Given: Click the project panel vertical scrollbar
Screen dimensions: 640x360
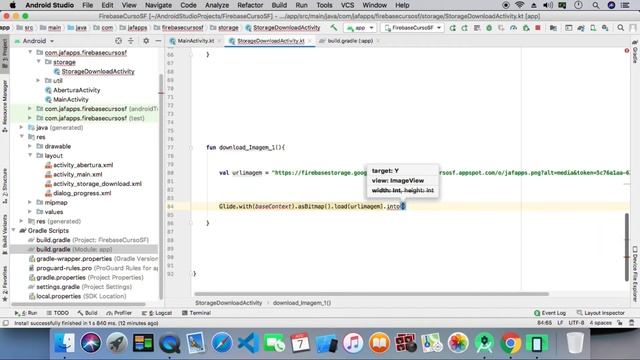Looking at the screenshot, I should pyautogui.click(x=161, y=186).
